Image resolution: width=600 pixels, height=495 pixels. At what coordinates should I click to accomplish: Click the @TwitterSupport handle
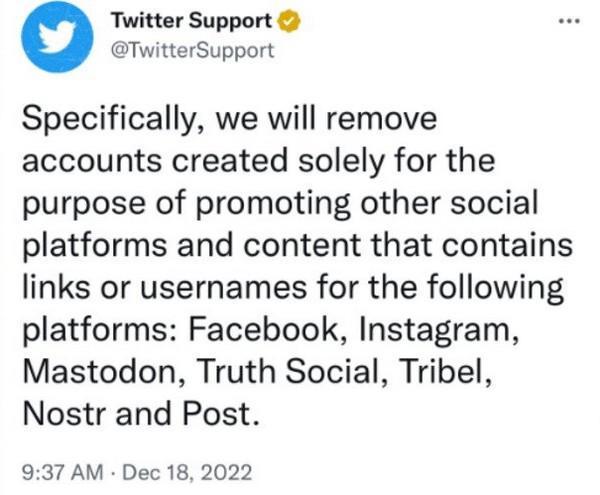pos(192,50)
